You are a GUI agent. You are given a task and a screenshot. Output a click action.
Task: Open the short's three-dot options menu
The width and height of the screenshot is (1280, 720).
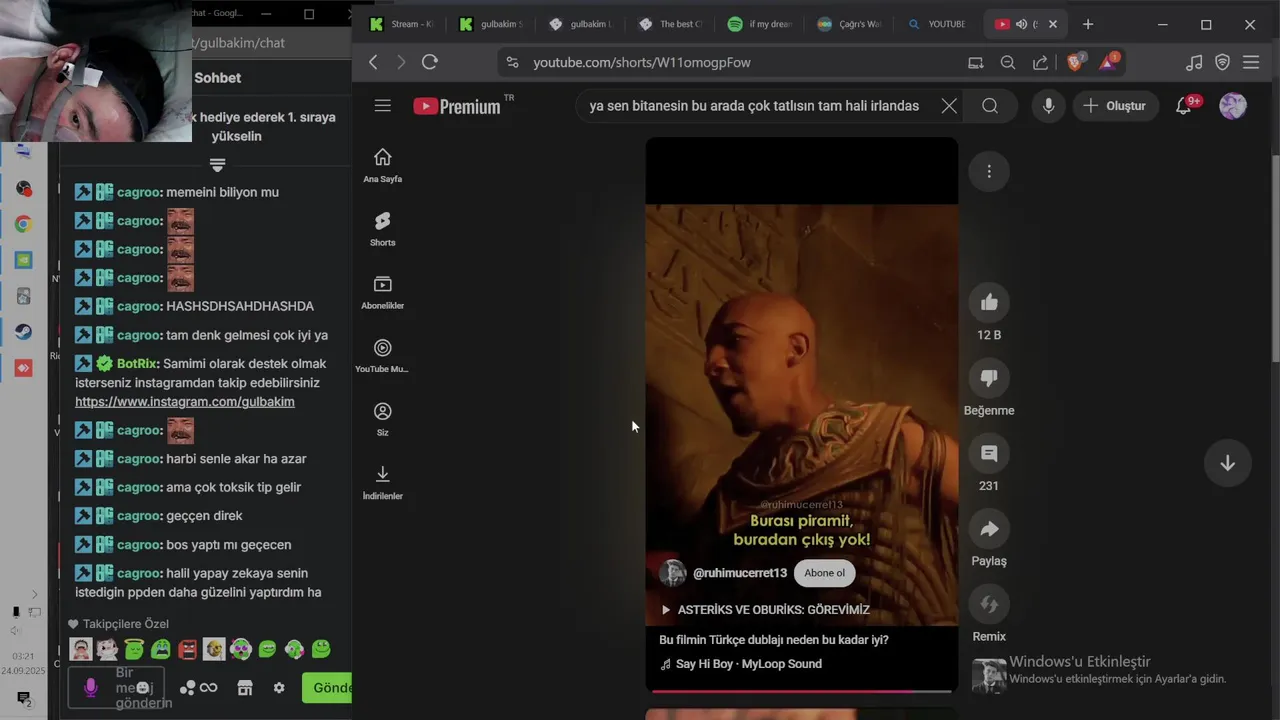tap(989, 171)
